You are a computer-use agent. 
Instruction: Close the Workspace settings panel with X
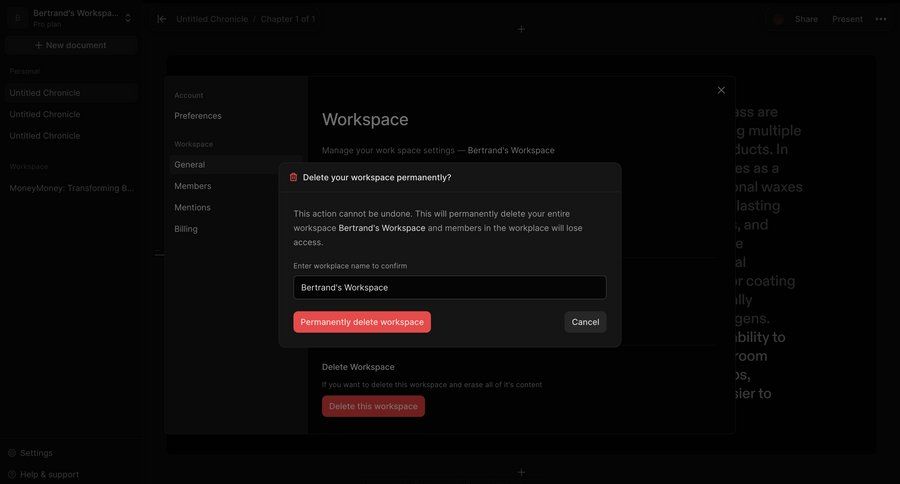coord(721,90)
